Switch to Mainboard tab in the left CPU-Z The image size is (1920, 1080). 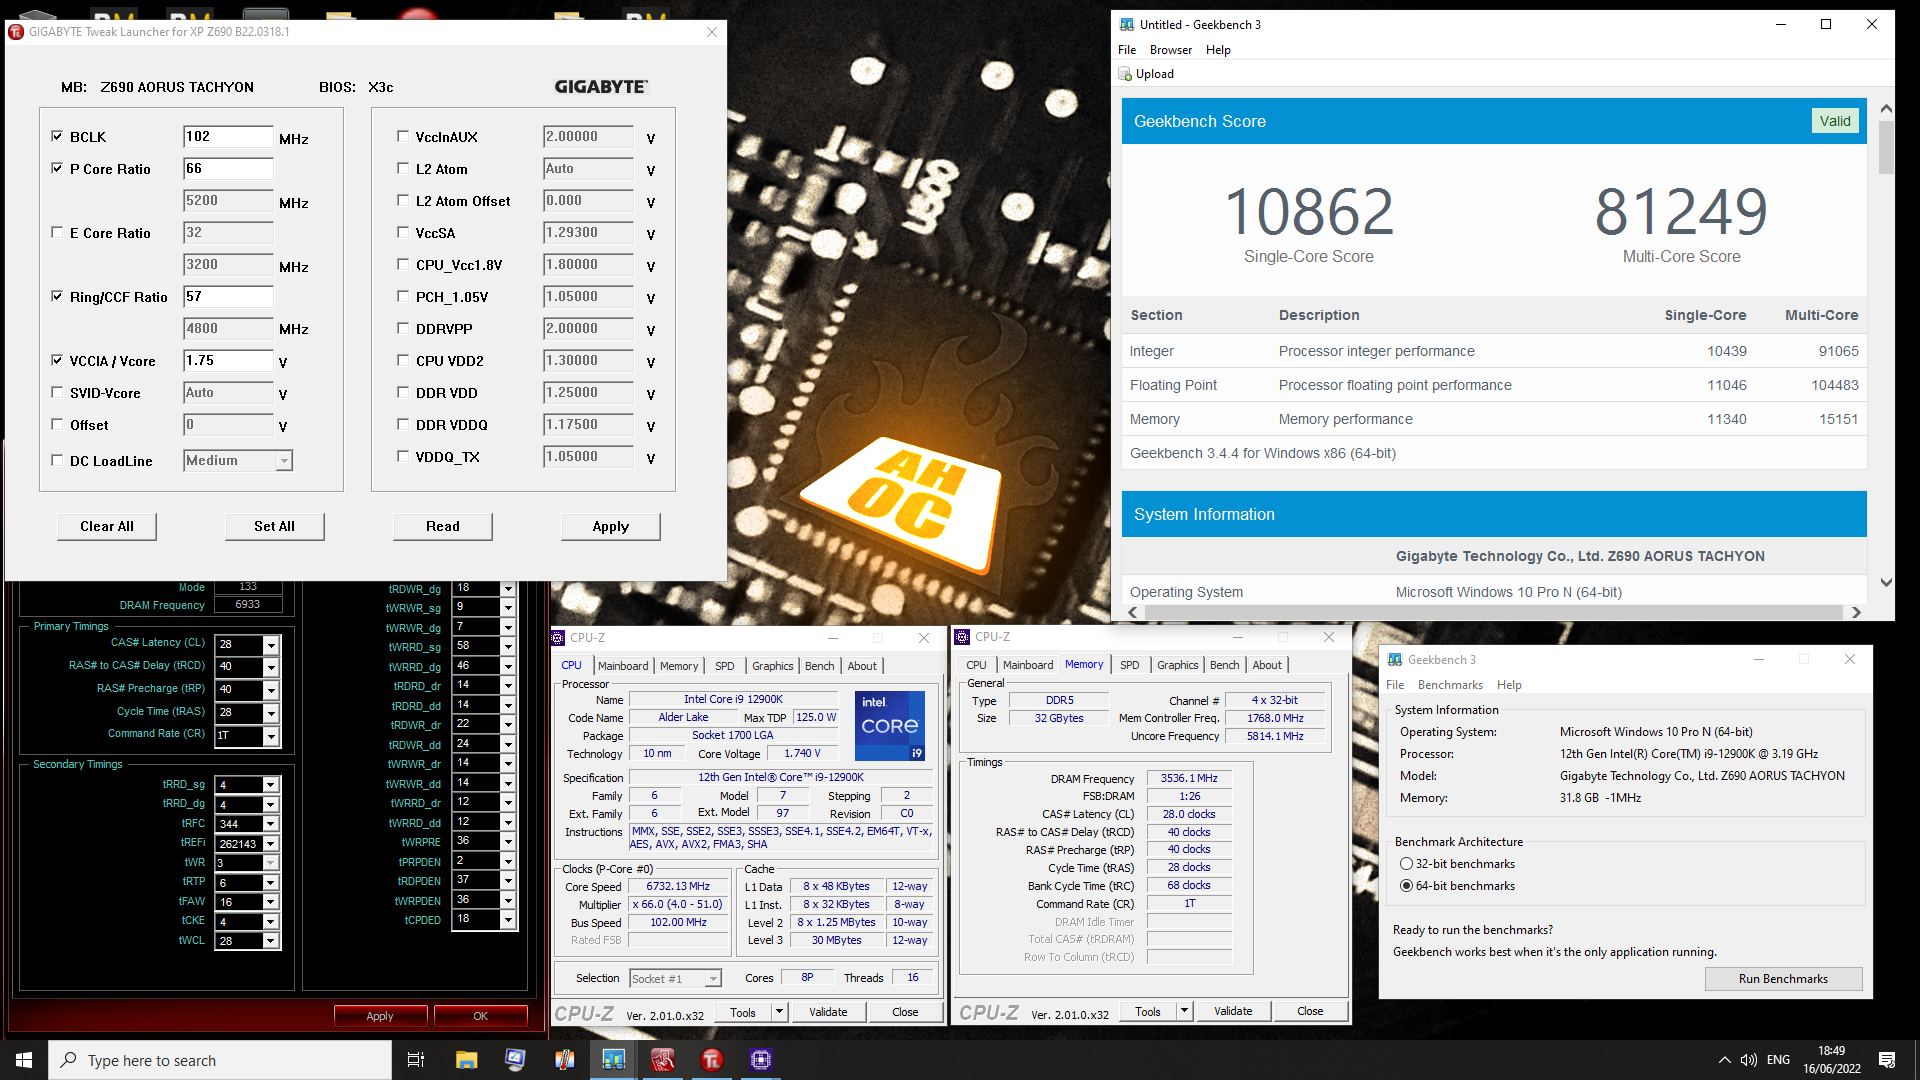click(x=623, y=666)
